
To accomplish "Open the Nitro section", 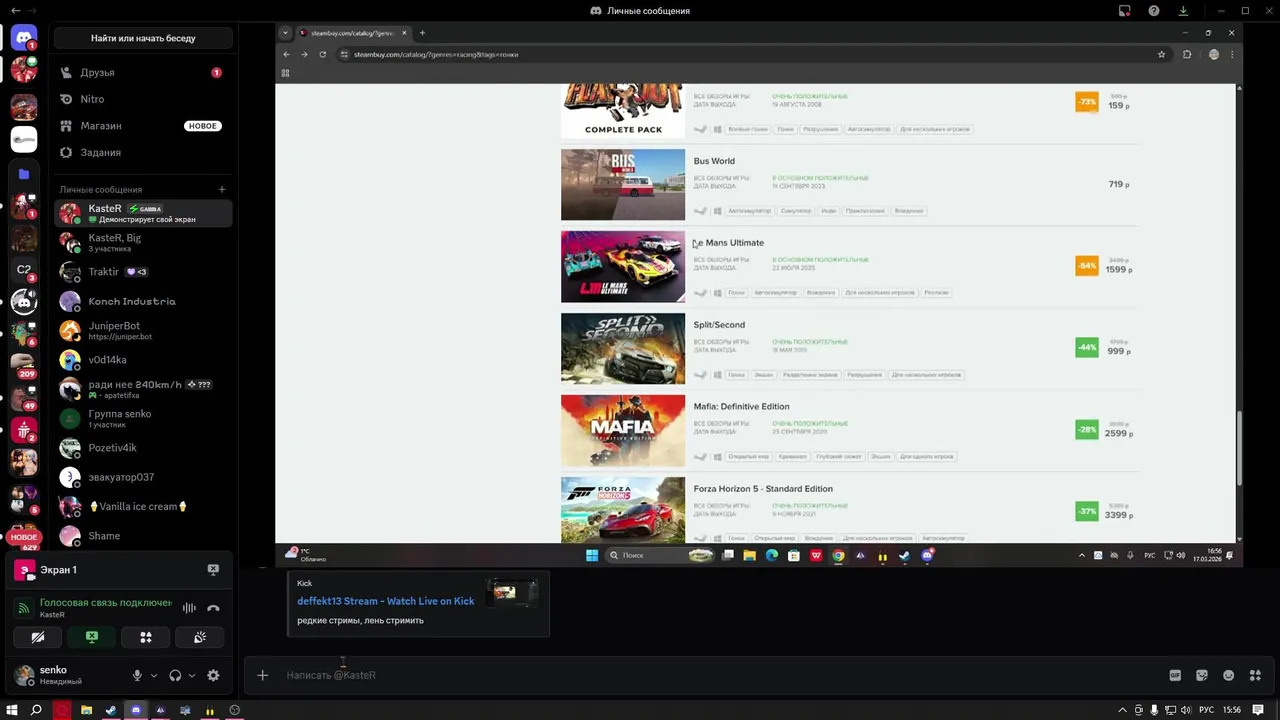I will coord(143,99).
